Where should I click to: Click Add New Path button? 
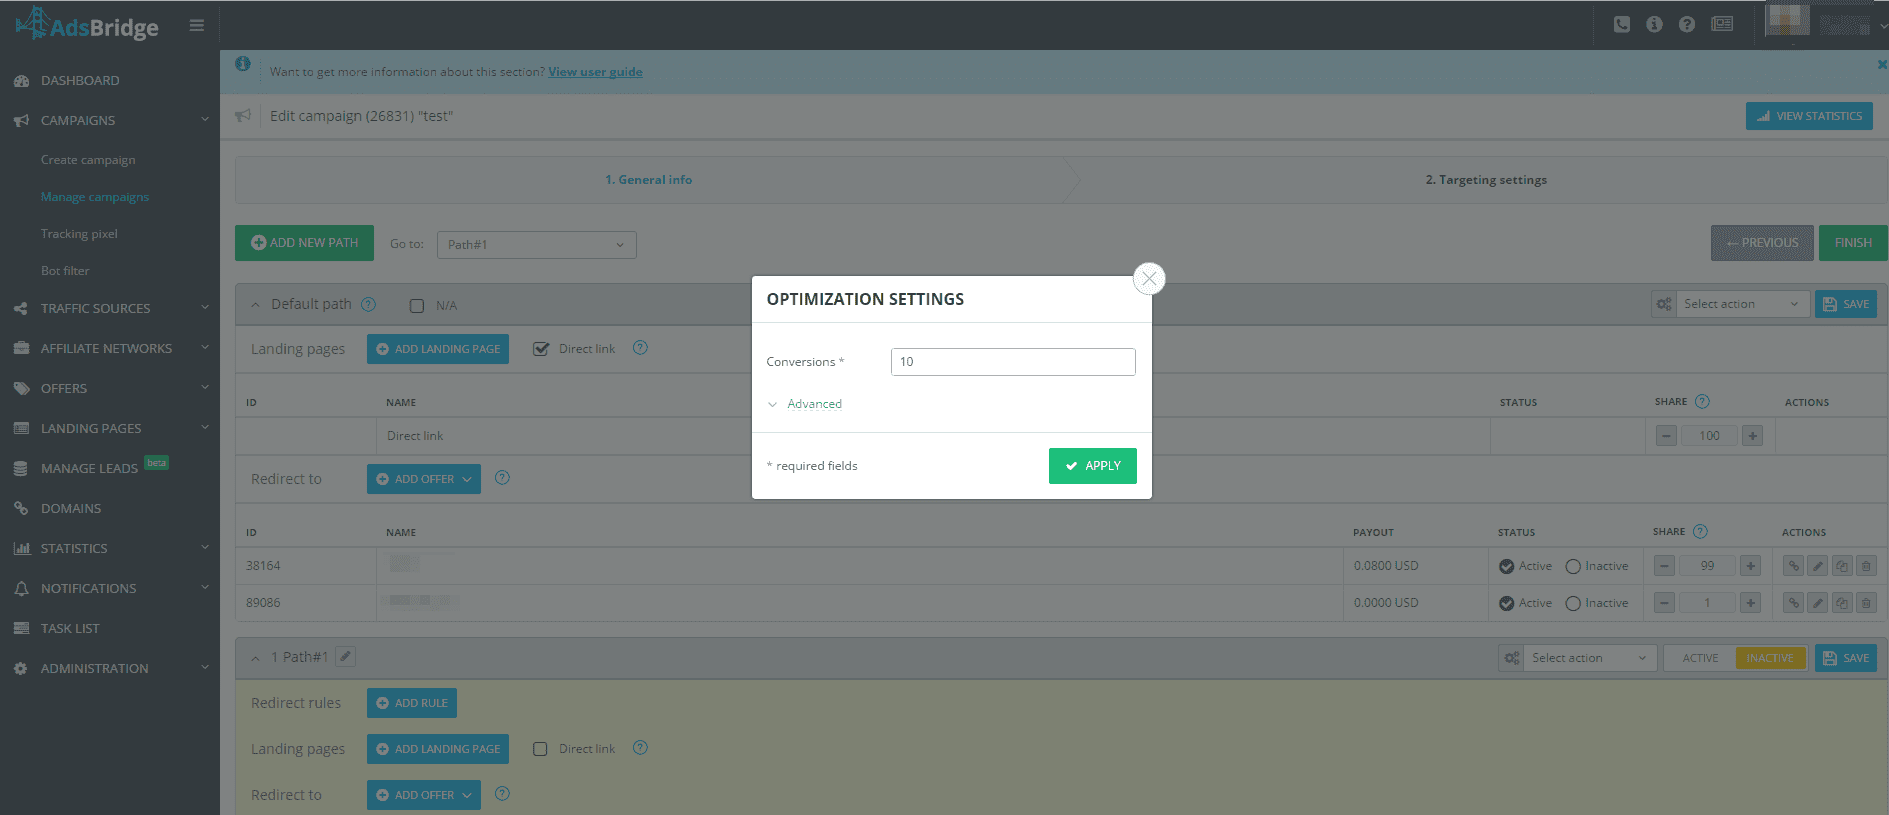click(304, 243)
